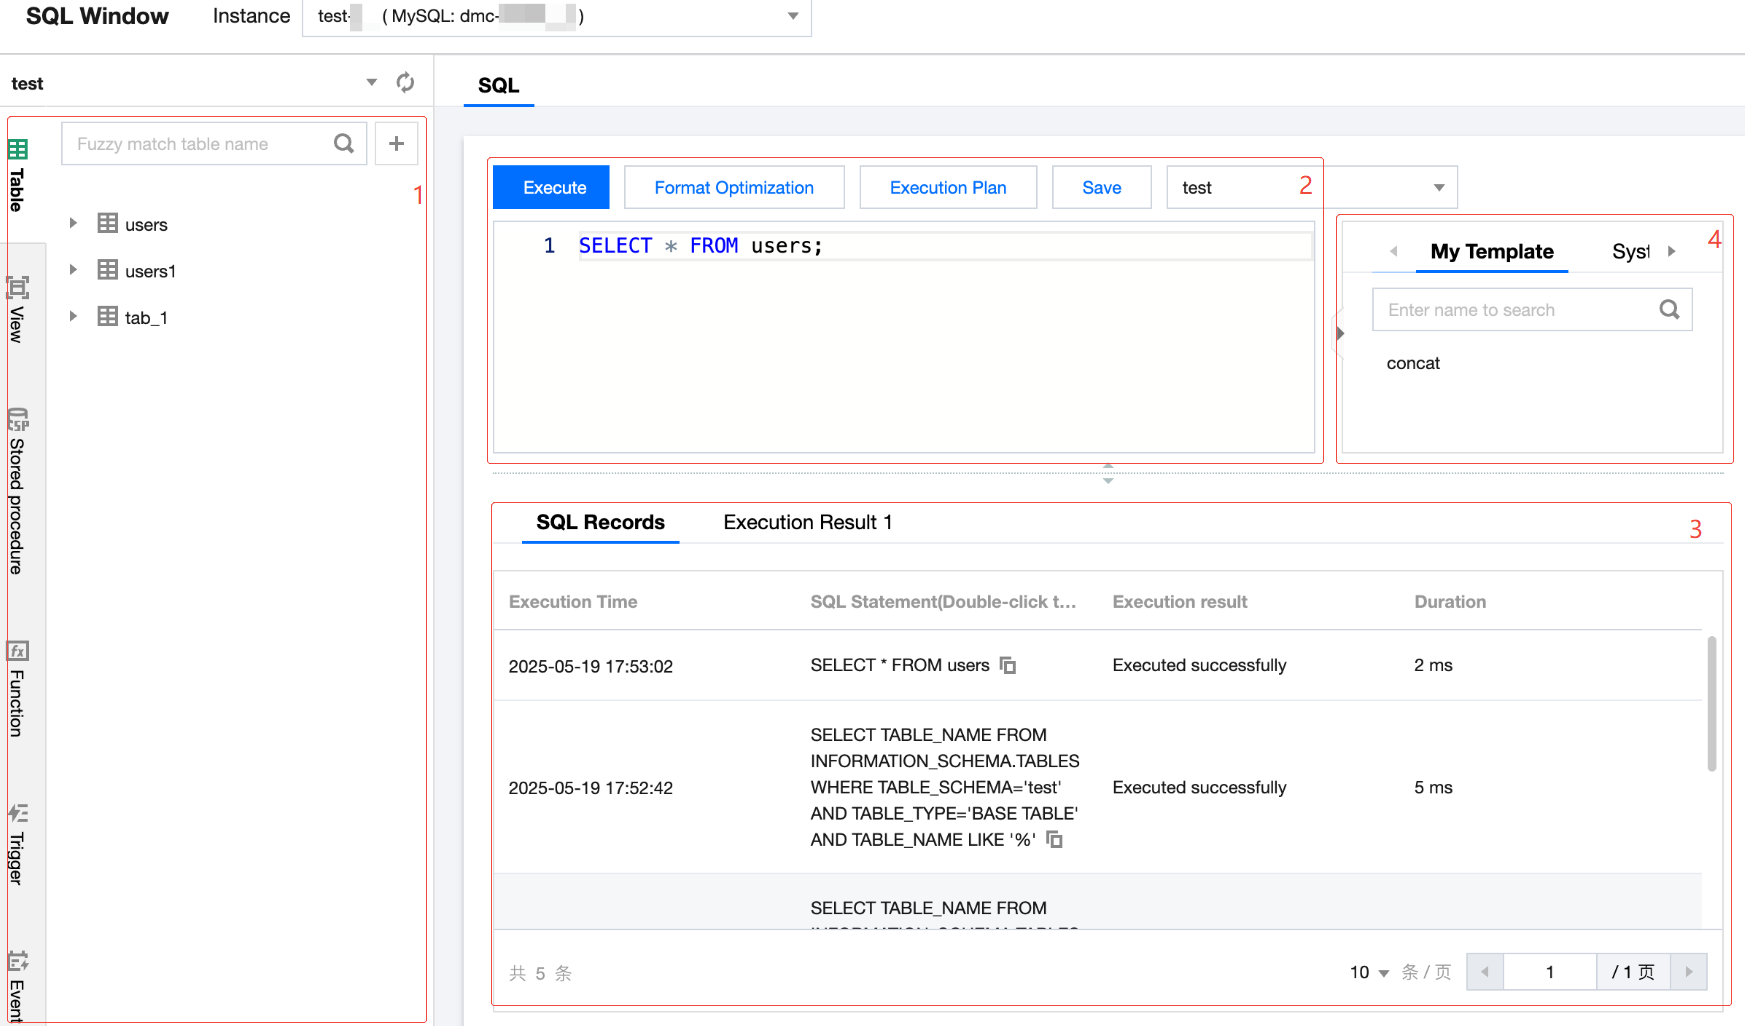Open the View sidebar panel
This screenshot has width=1745, height=1026.
click(x=17, y=310)
